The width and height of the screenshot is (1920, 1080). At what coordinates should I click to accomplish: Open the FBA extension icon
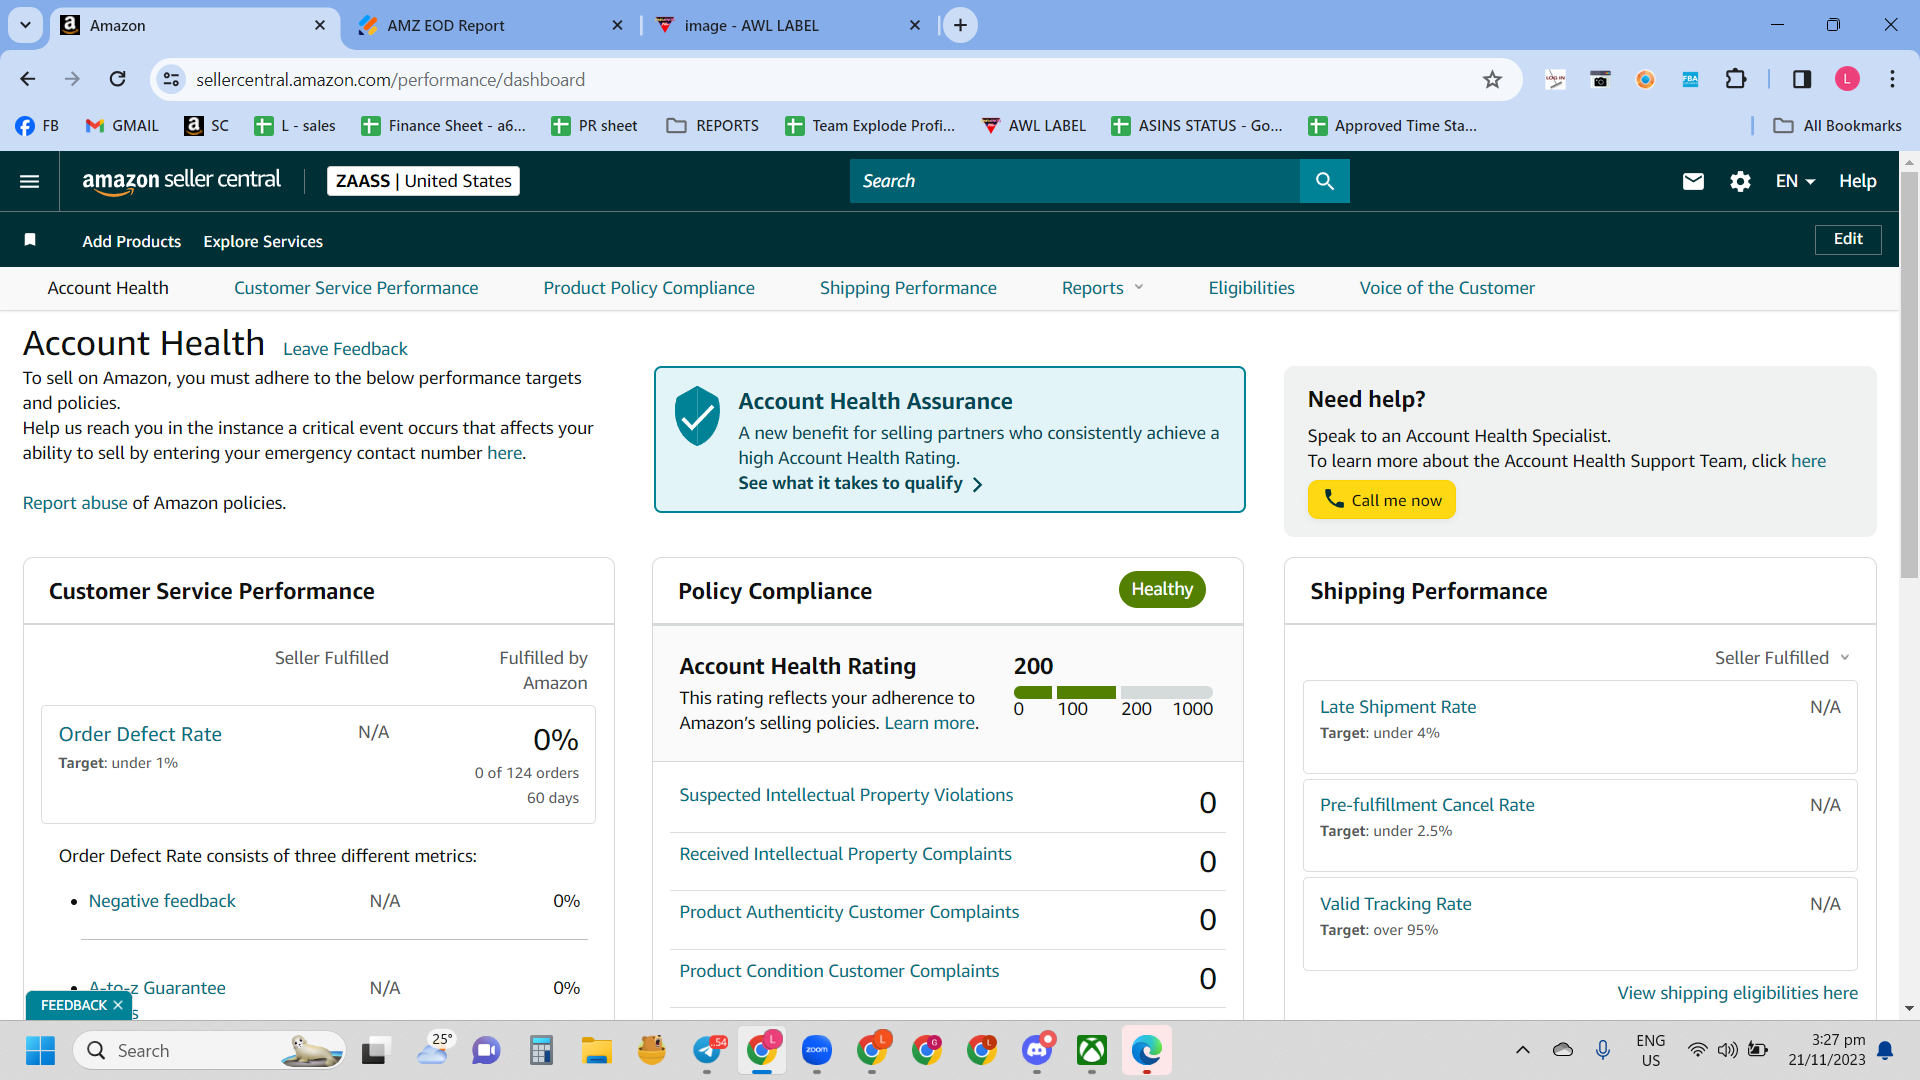click(1690, 79)
